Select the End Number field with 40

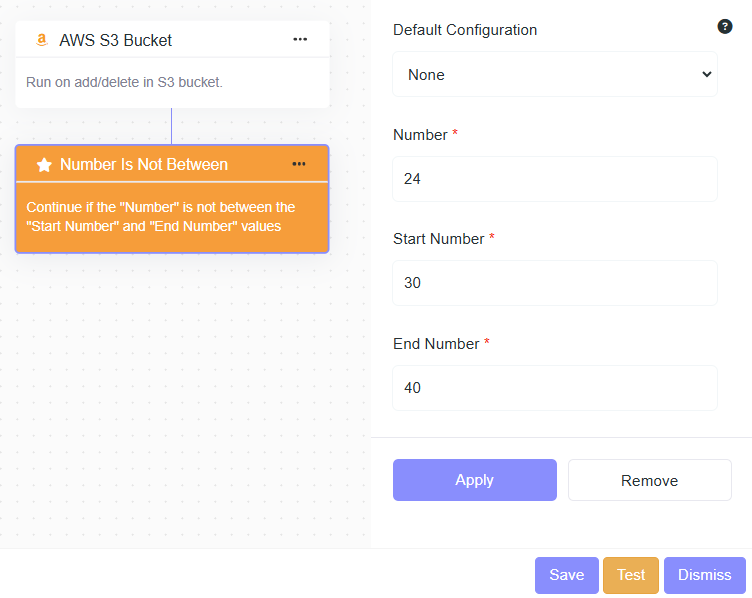[555, 388]
